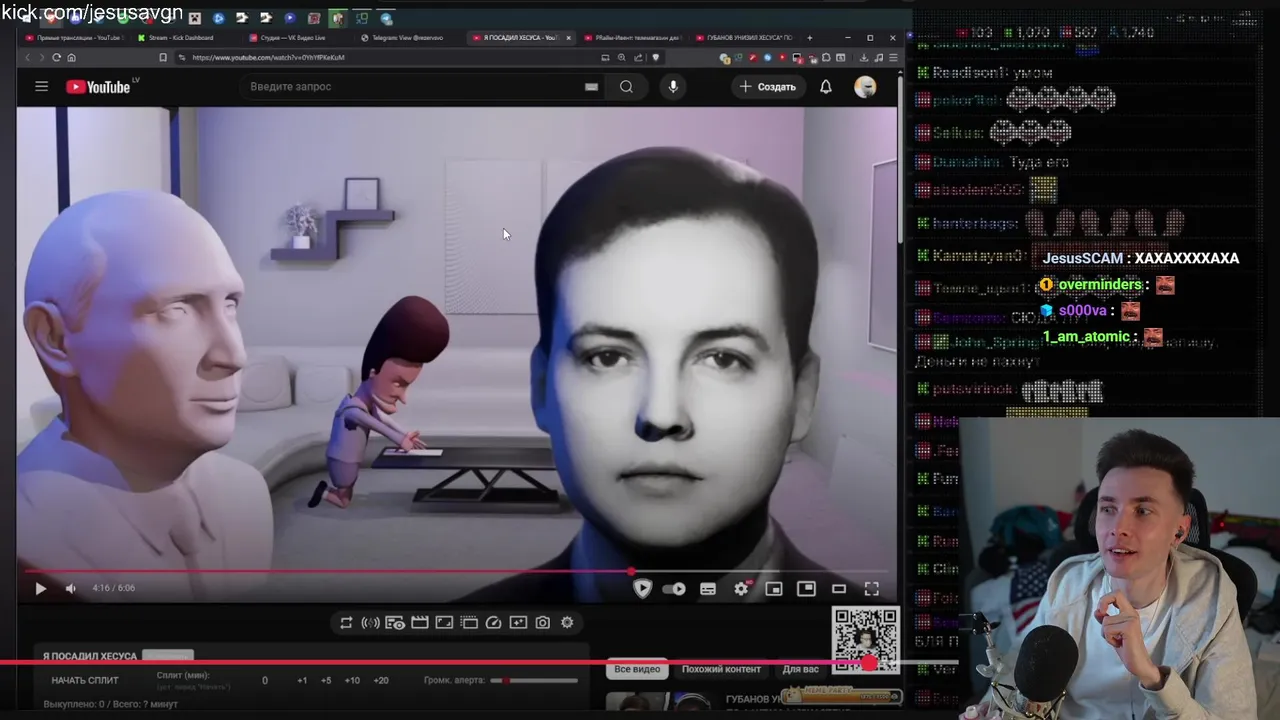Switch to 'ГУБАНОВ УНИЗИЛ ХЕСУСА' browser tab

(x=747, y=38)
